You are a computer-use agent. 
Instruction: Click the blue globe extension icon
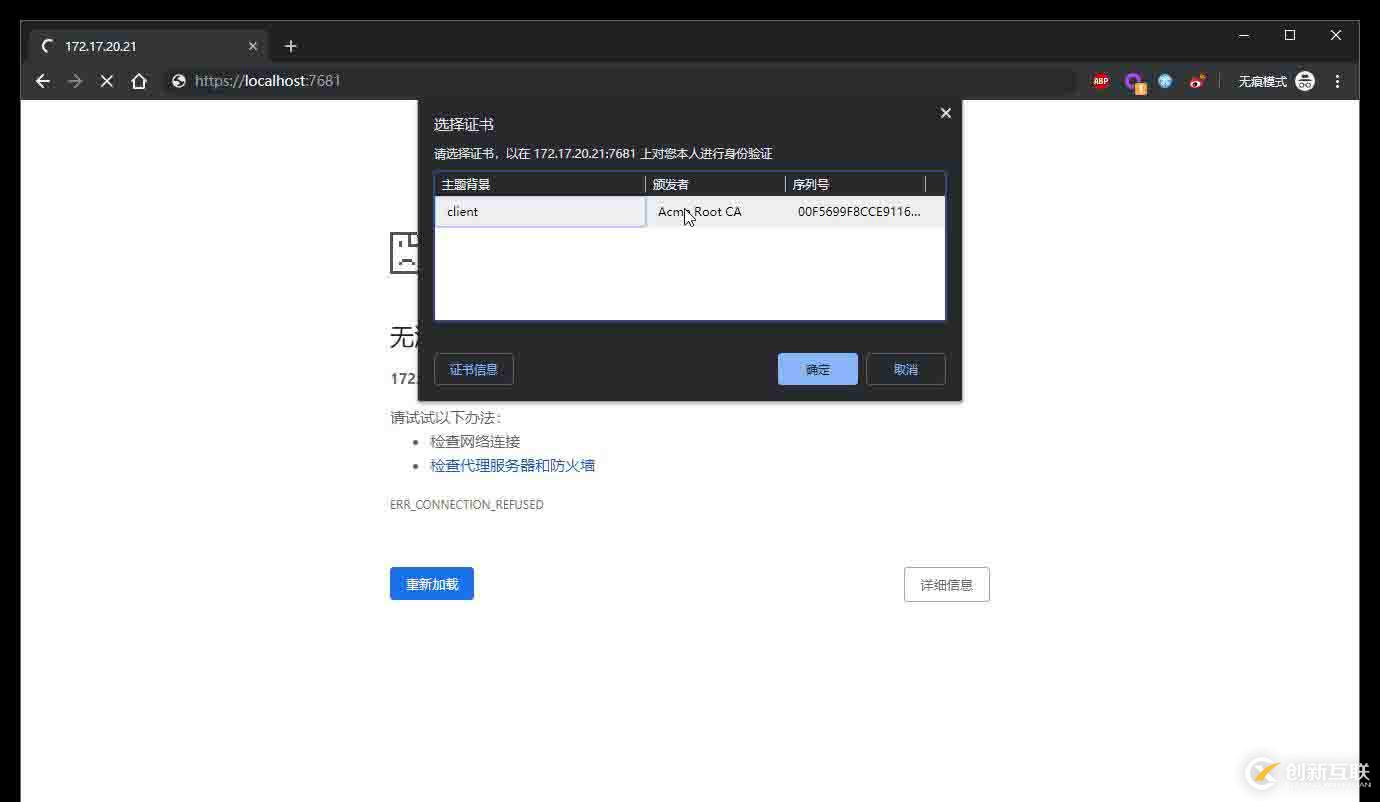click(1165, 81)
